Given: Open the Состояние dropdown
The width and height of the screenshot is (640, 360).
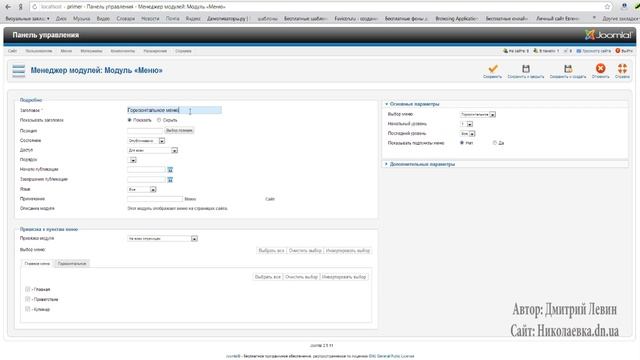Looking at the screenshot, I should click(146, 141).
